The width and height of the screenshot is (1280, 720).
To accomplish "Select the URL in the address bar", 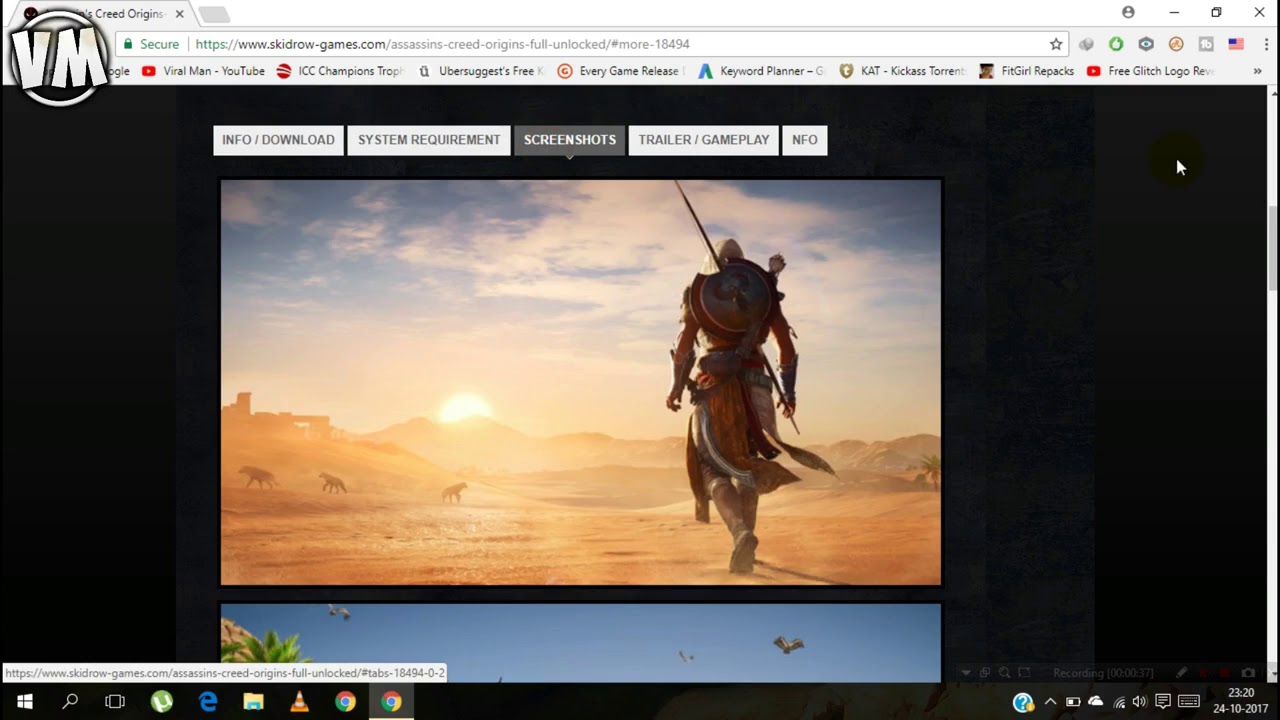I will (442, 44).
